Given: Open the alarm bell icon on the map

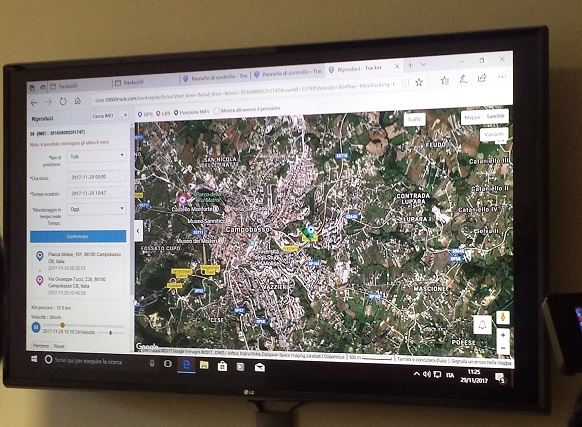Looking at the screenshot, I should 482,325.
